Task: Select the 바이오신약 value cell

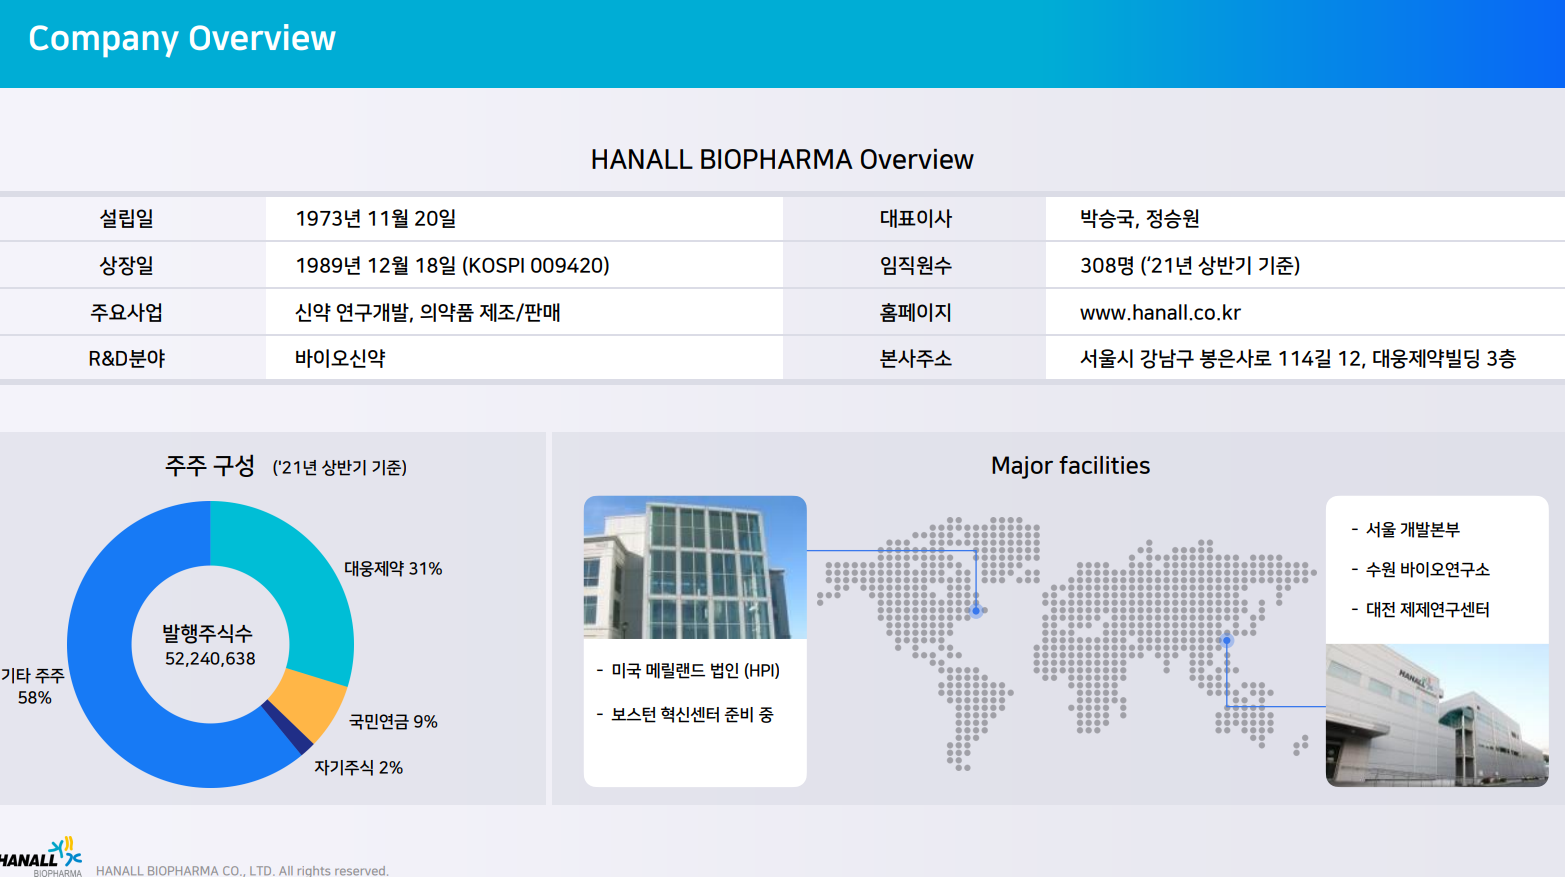Action: (x=524, y=358)
